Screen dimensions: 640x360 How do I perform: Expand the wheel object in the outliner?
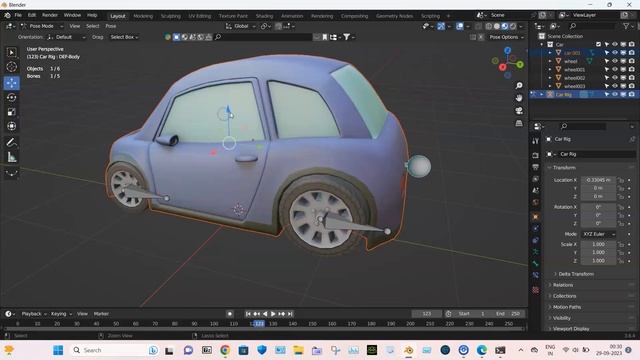click(550, 61)
